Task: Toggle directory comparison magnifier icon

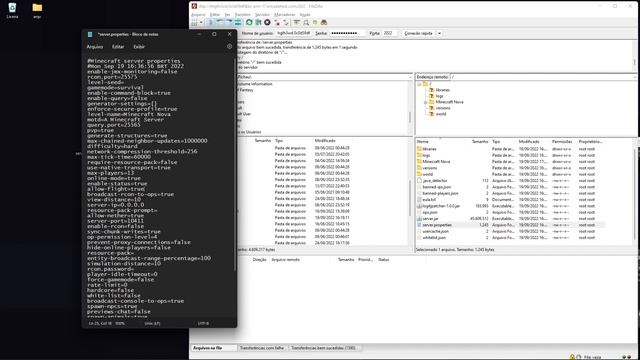Action: 306,22
